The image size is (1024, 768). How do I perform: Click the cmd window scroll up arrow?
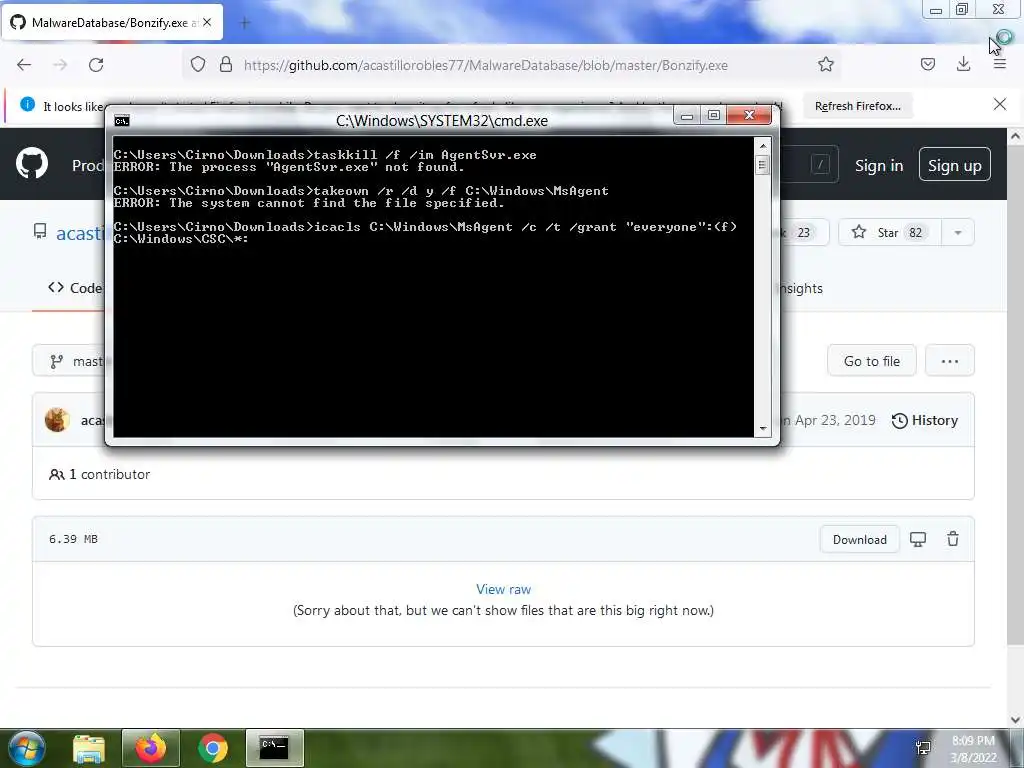click(762, 146)
